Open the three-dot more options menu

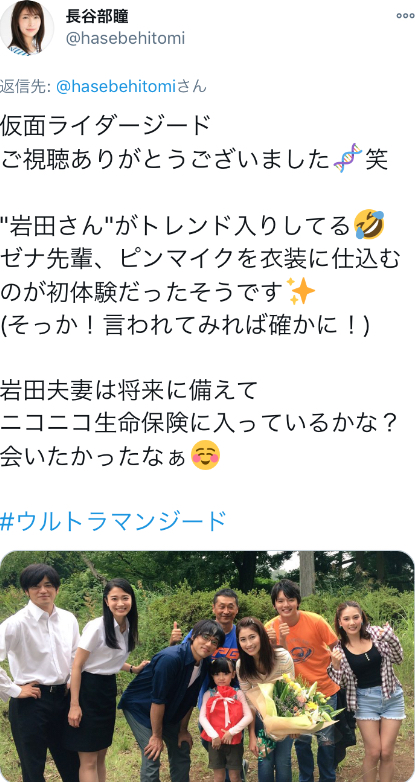[x=405, y=16]
